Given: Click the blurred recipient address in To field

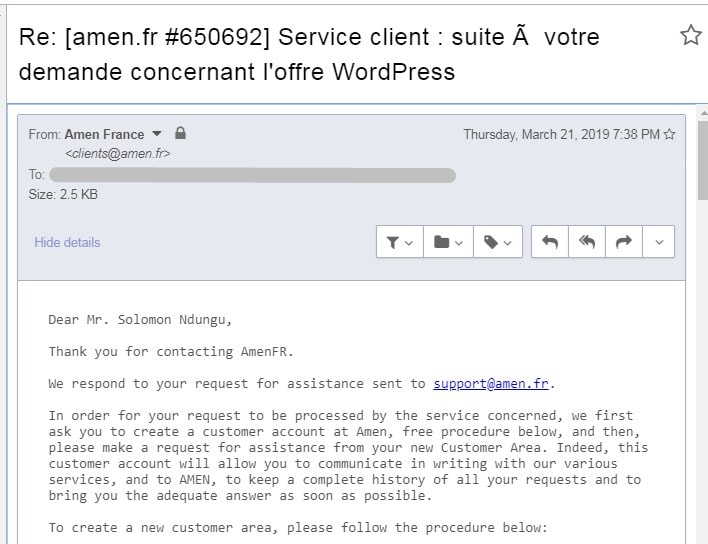Looking at the screenshot, I should click(252, 175).
